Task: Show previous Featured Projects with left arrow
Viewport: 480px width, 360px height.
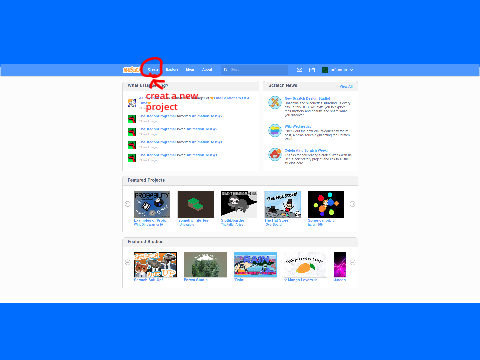Action: [x=127, y=204]
